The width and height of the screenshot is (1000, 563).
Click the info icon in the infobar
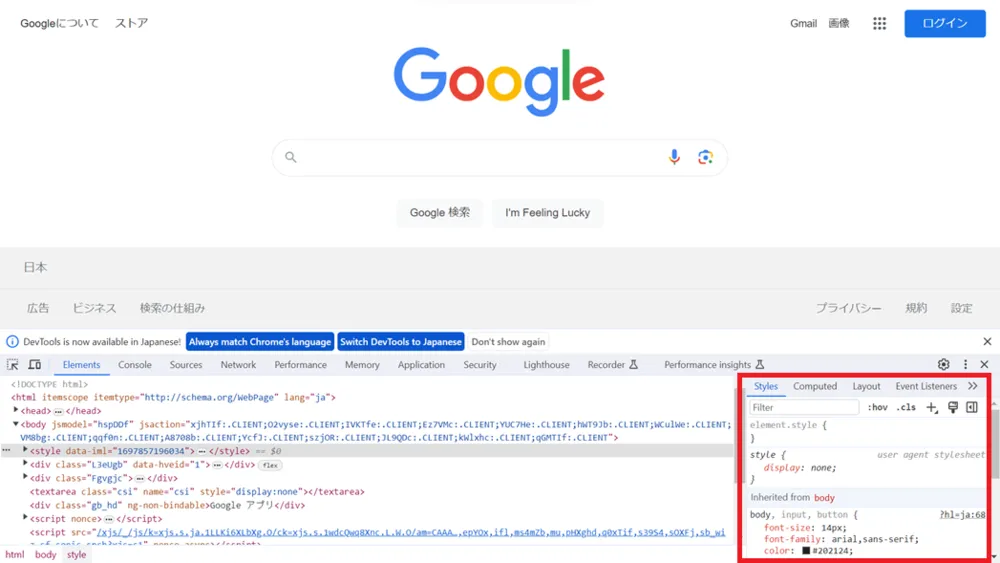[12, 342]
